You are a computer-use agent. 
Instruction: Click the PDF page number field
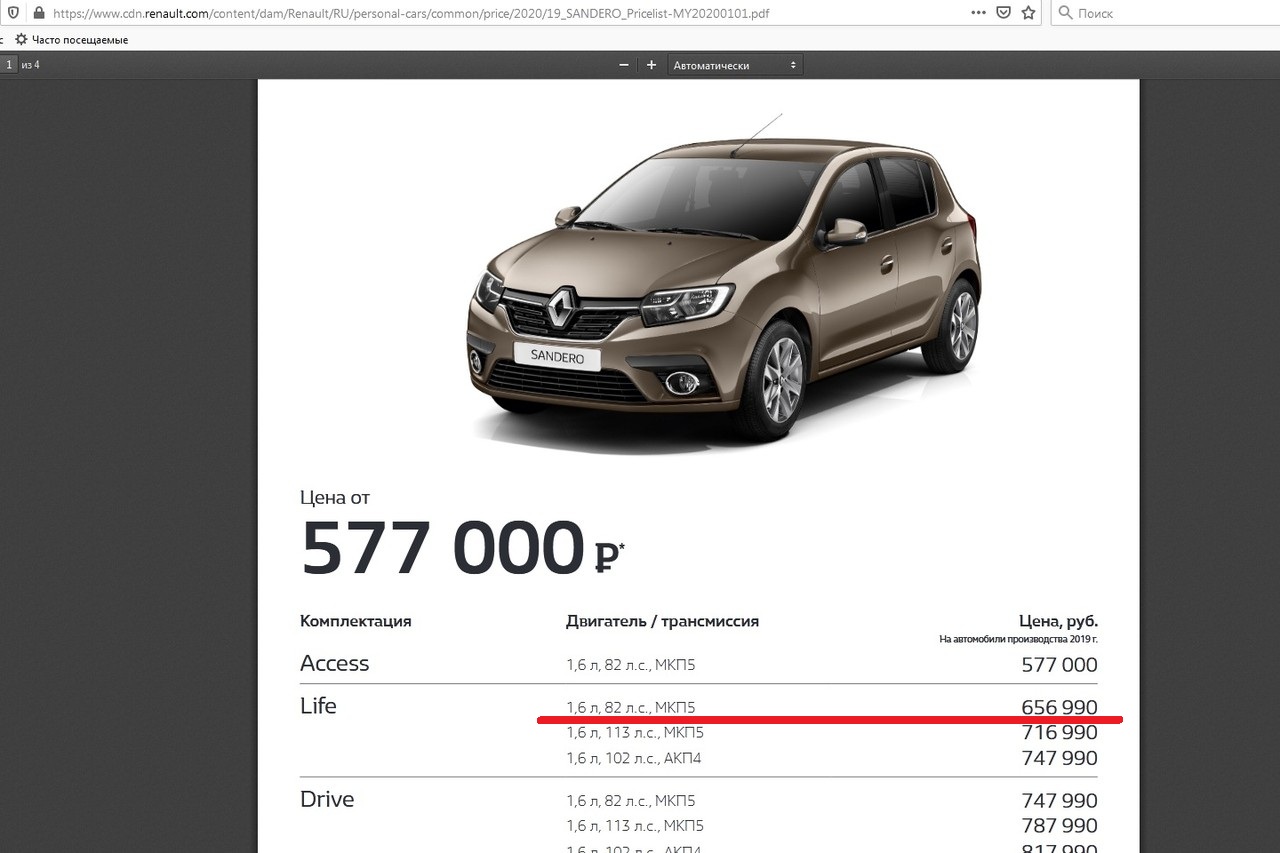(x=9, y=65)
